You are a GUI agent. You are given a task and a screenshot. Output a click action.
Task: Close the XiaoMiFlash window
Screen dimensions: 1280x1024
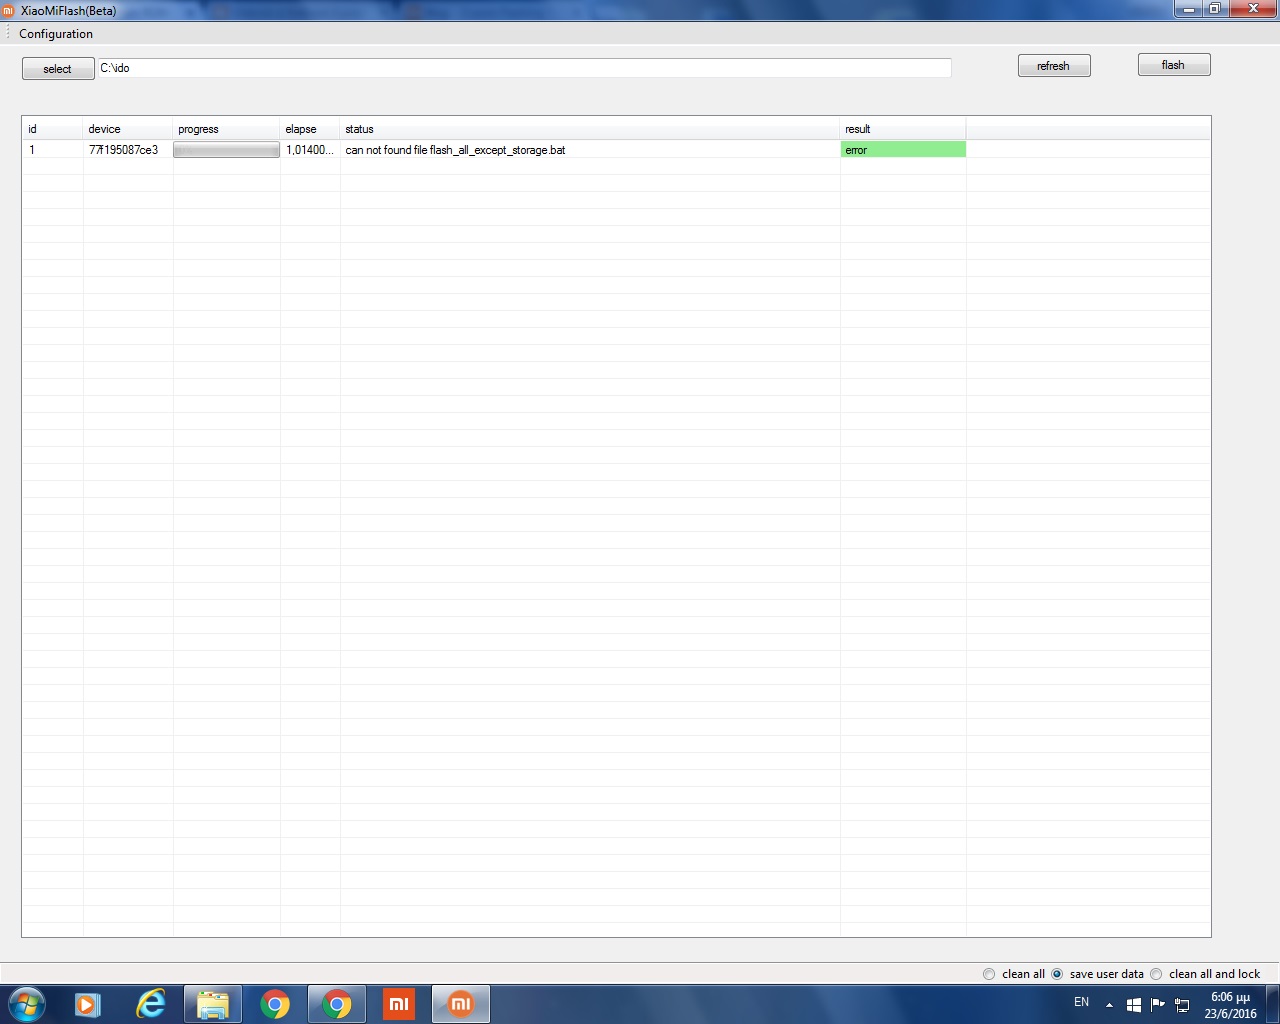(1253, 9)
